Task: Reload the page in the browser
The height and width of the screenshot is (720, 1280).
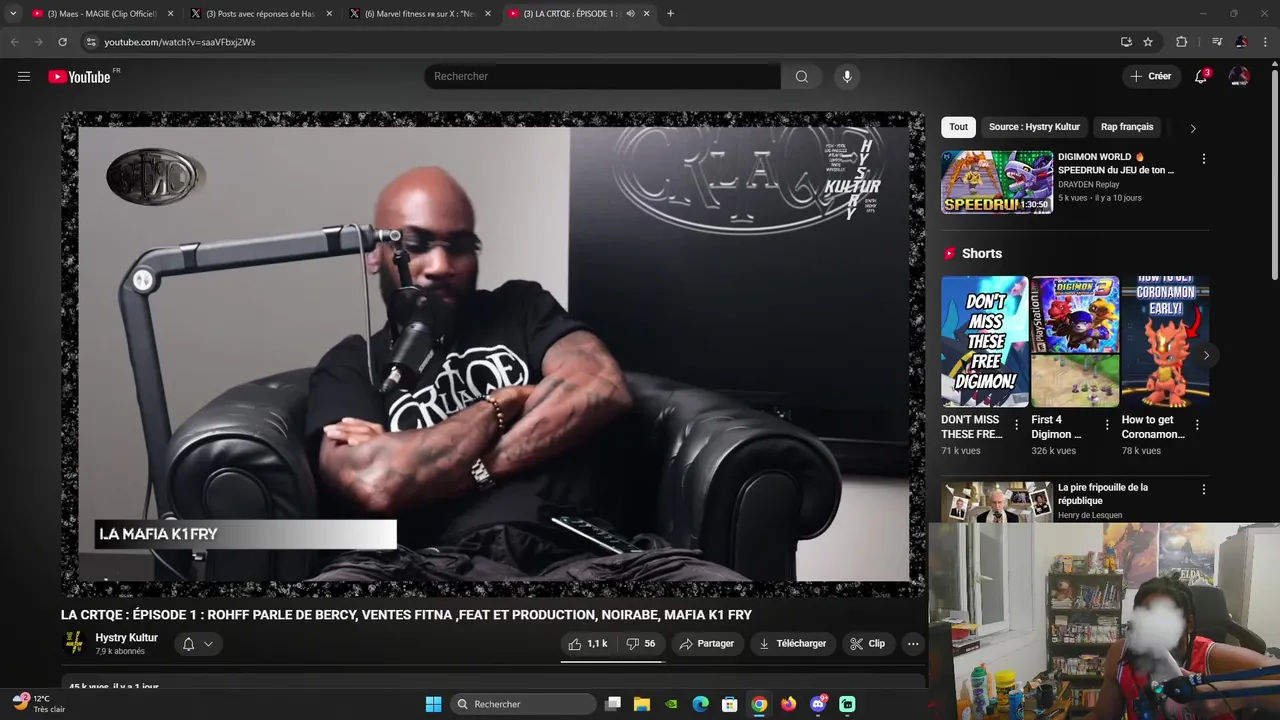Action: [x=62, y=42]
